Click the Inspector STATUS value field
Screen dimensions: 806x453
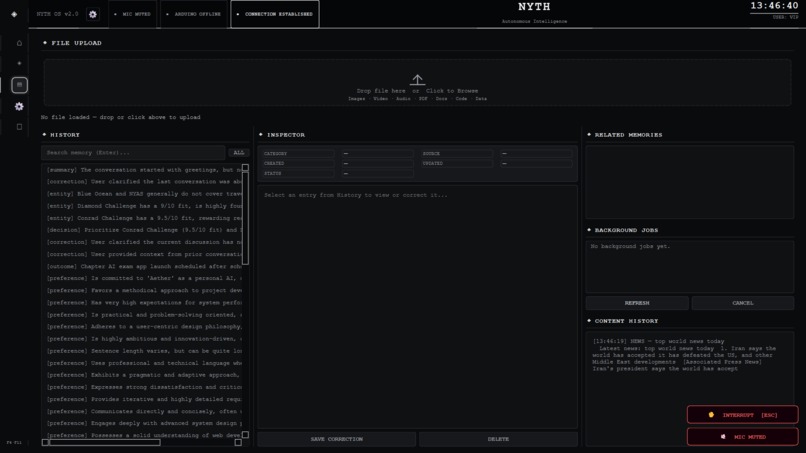[377, 174]
